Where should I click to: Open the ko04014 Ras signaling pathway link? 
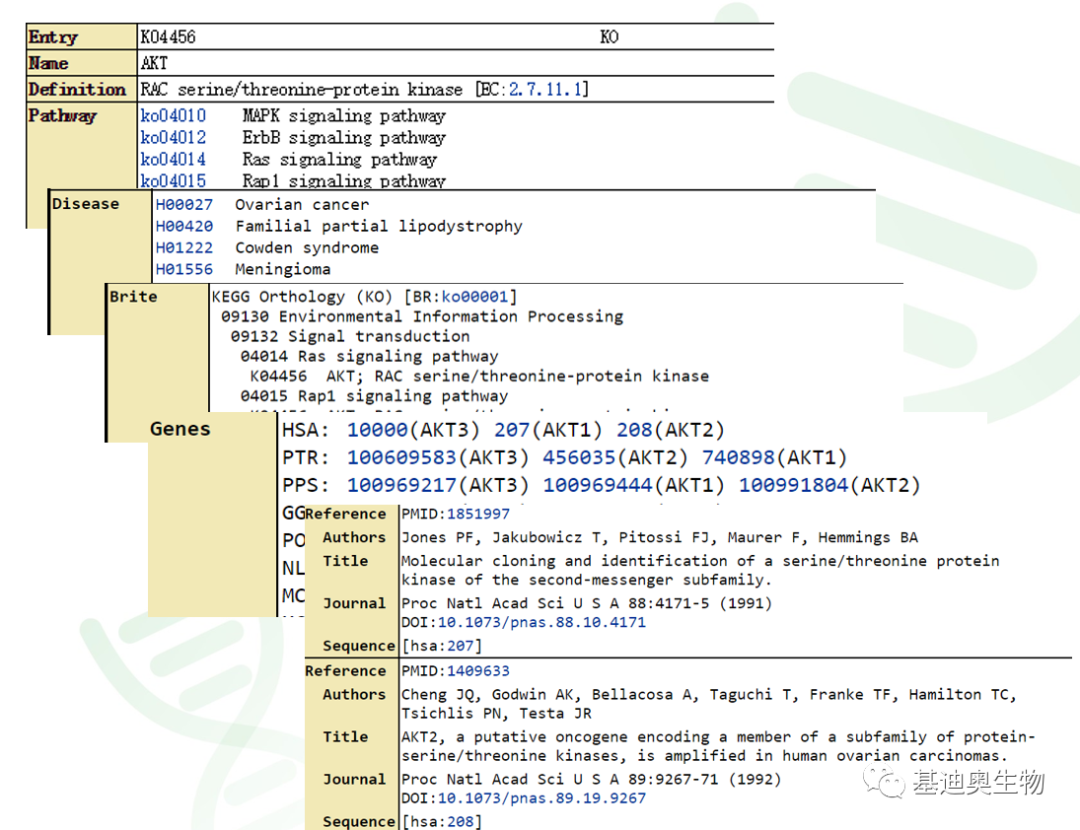click(173, 160)
